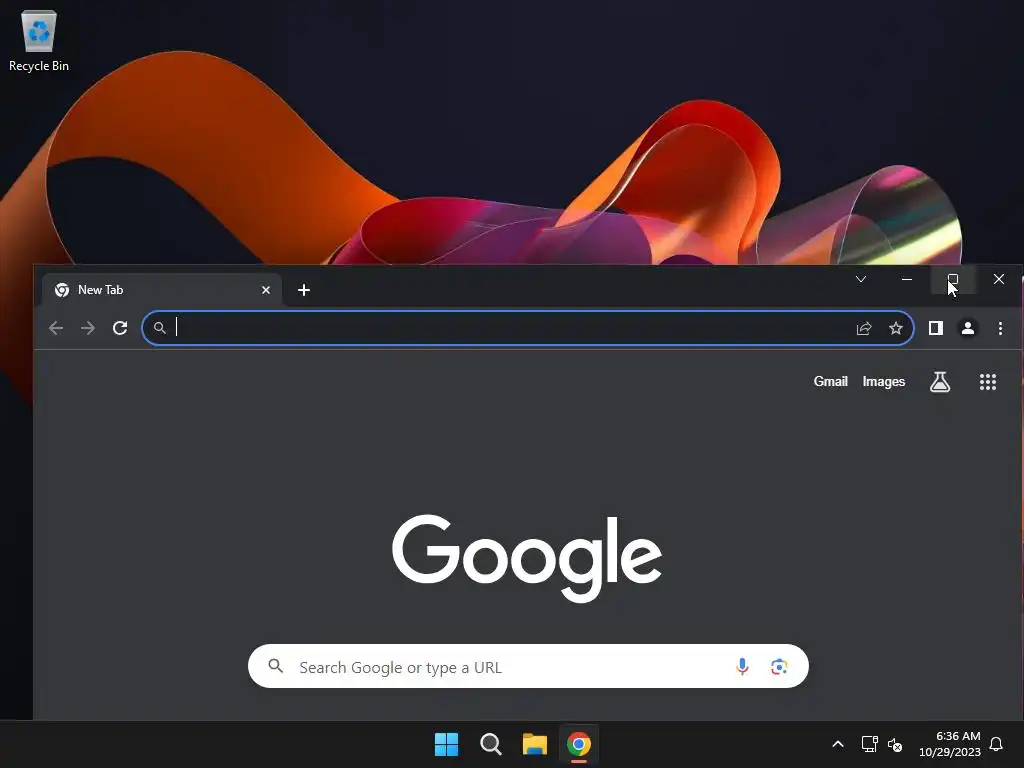
Task: Open the Gmail link
Action: (830, 381)
